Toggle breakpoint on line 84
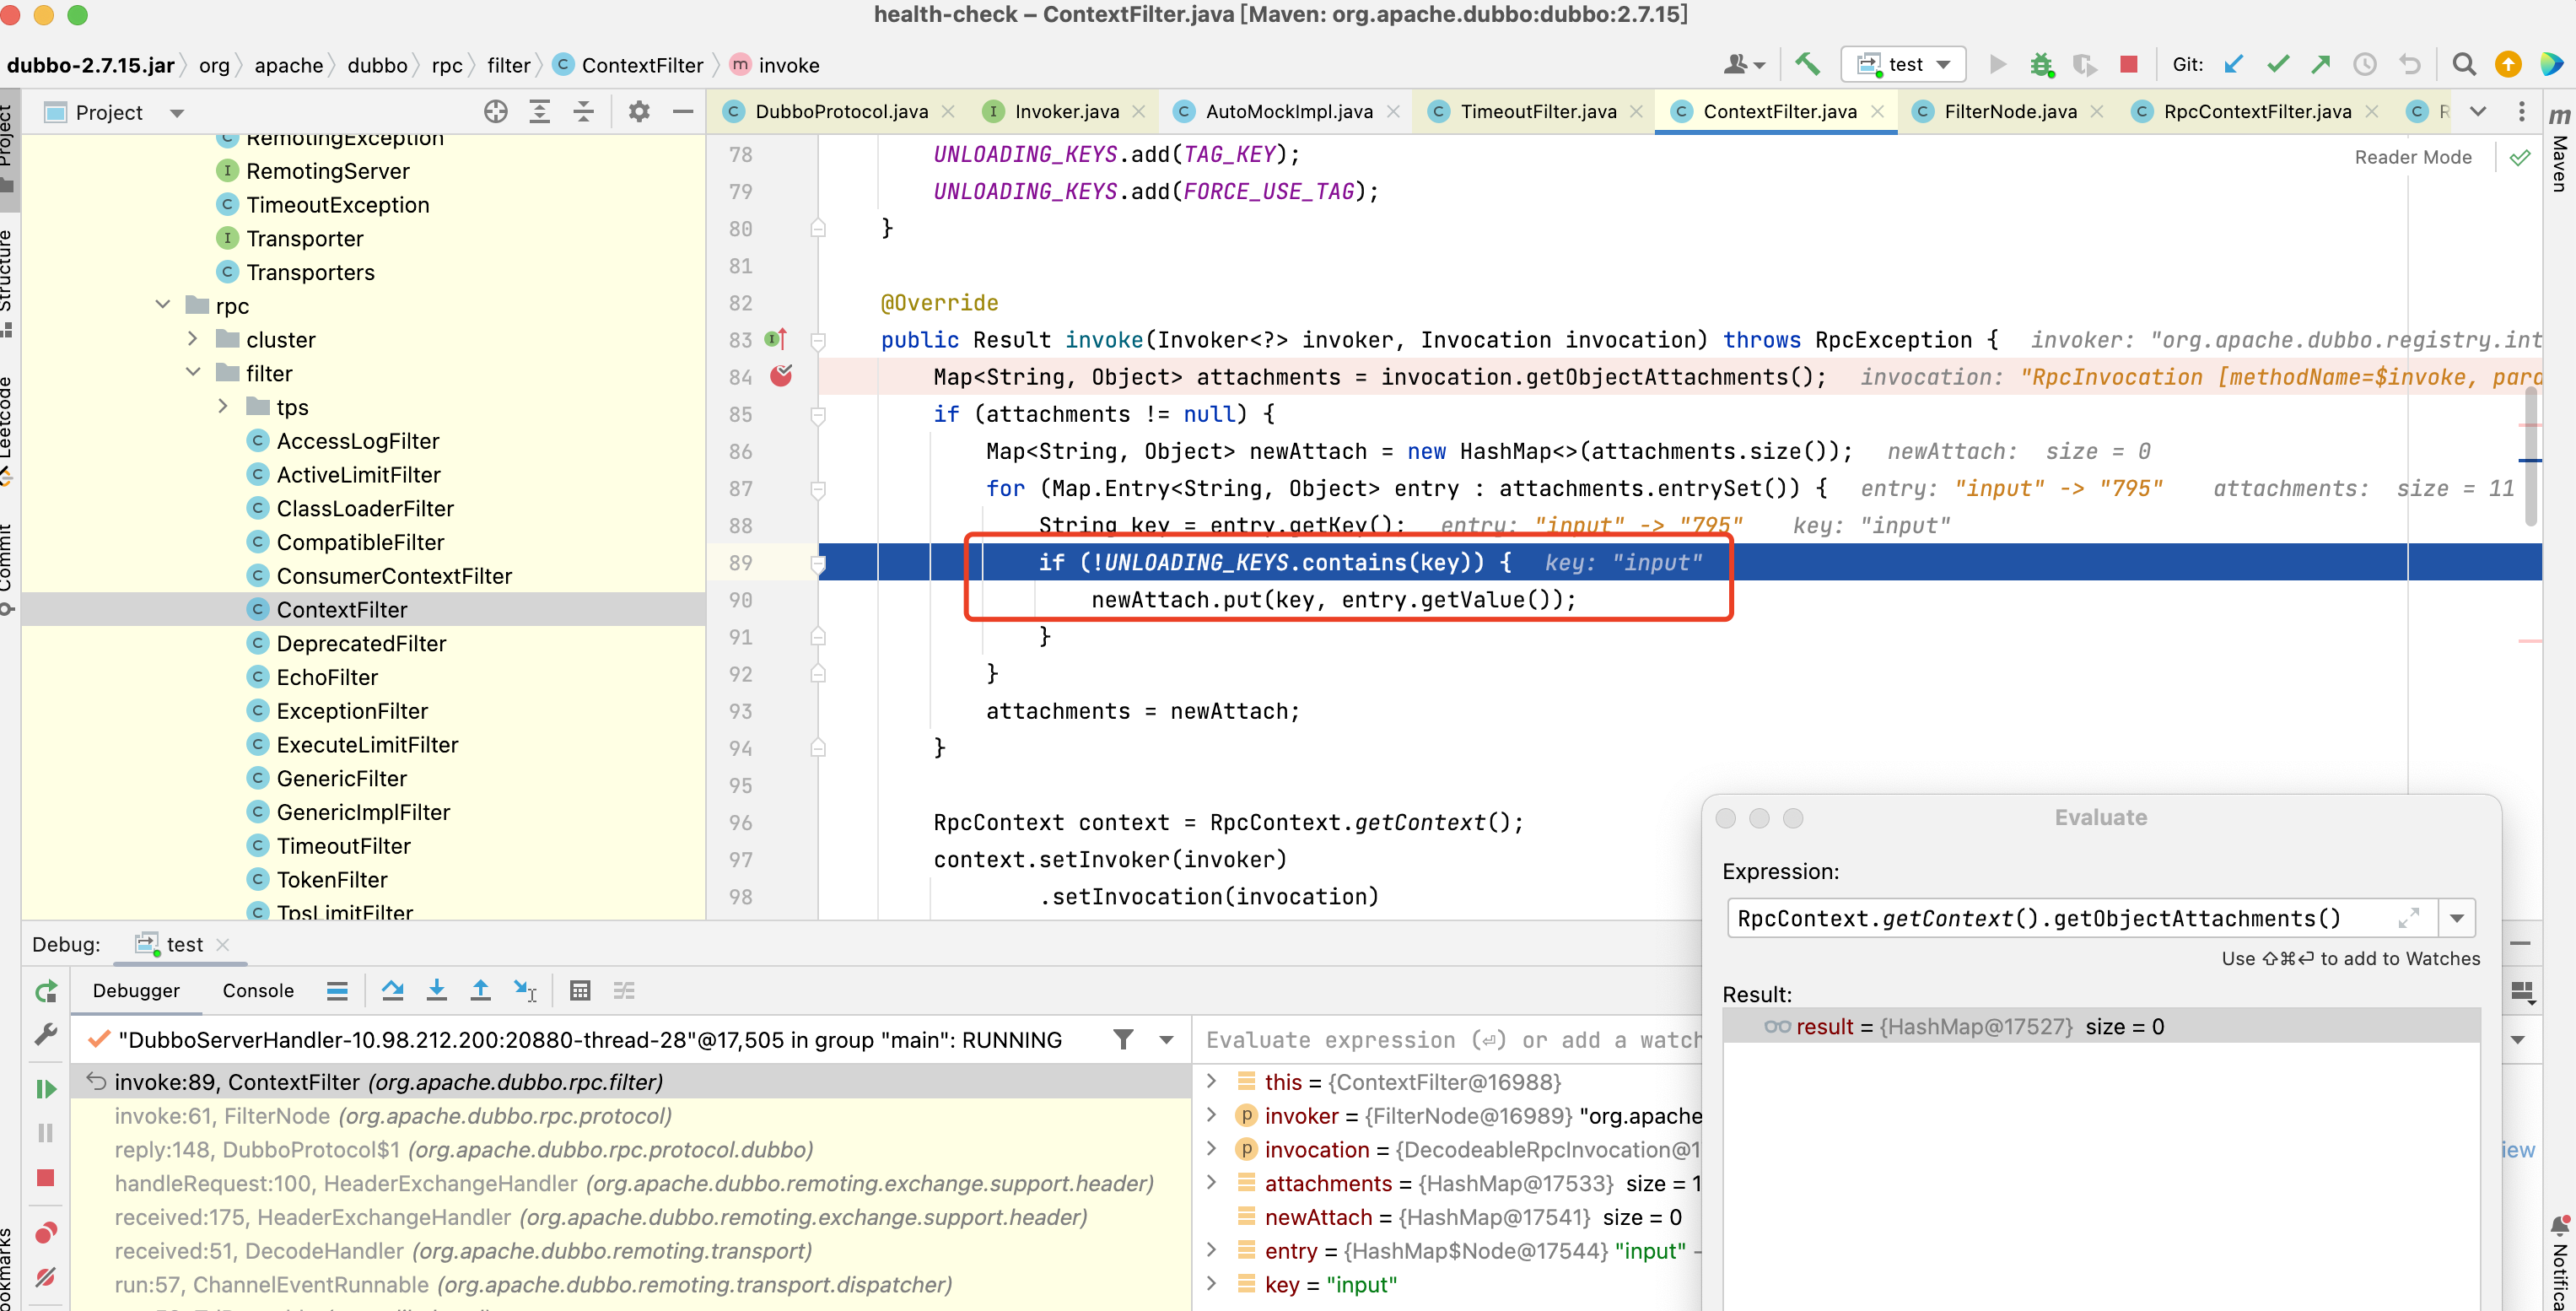This screenshot has width=2576, height=1311. [781, 376]
